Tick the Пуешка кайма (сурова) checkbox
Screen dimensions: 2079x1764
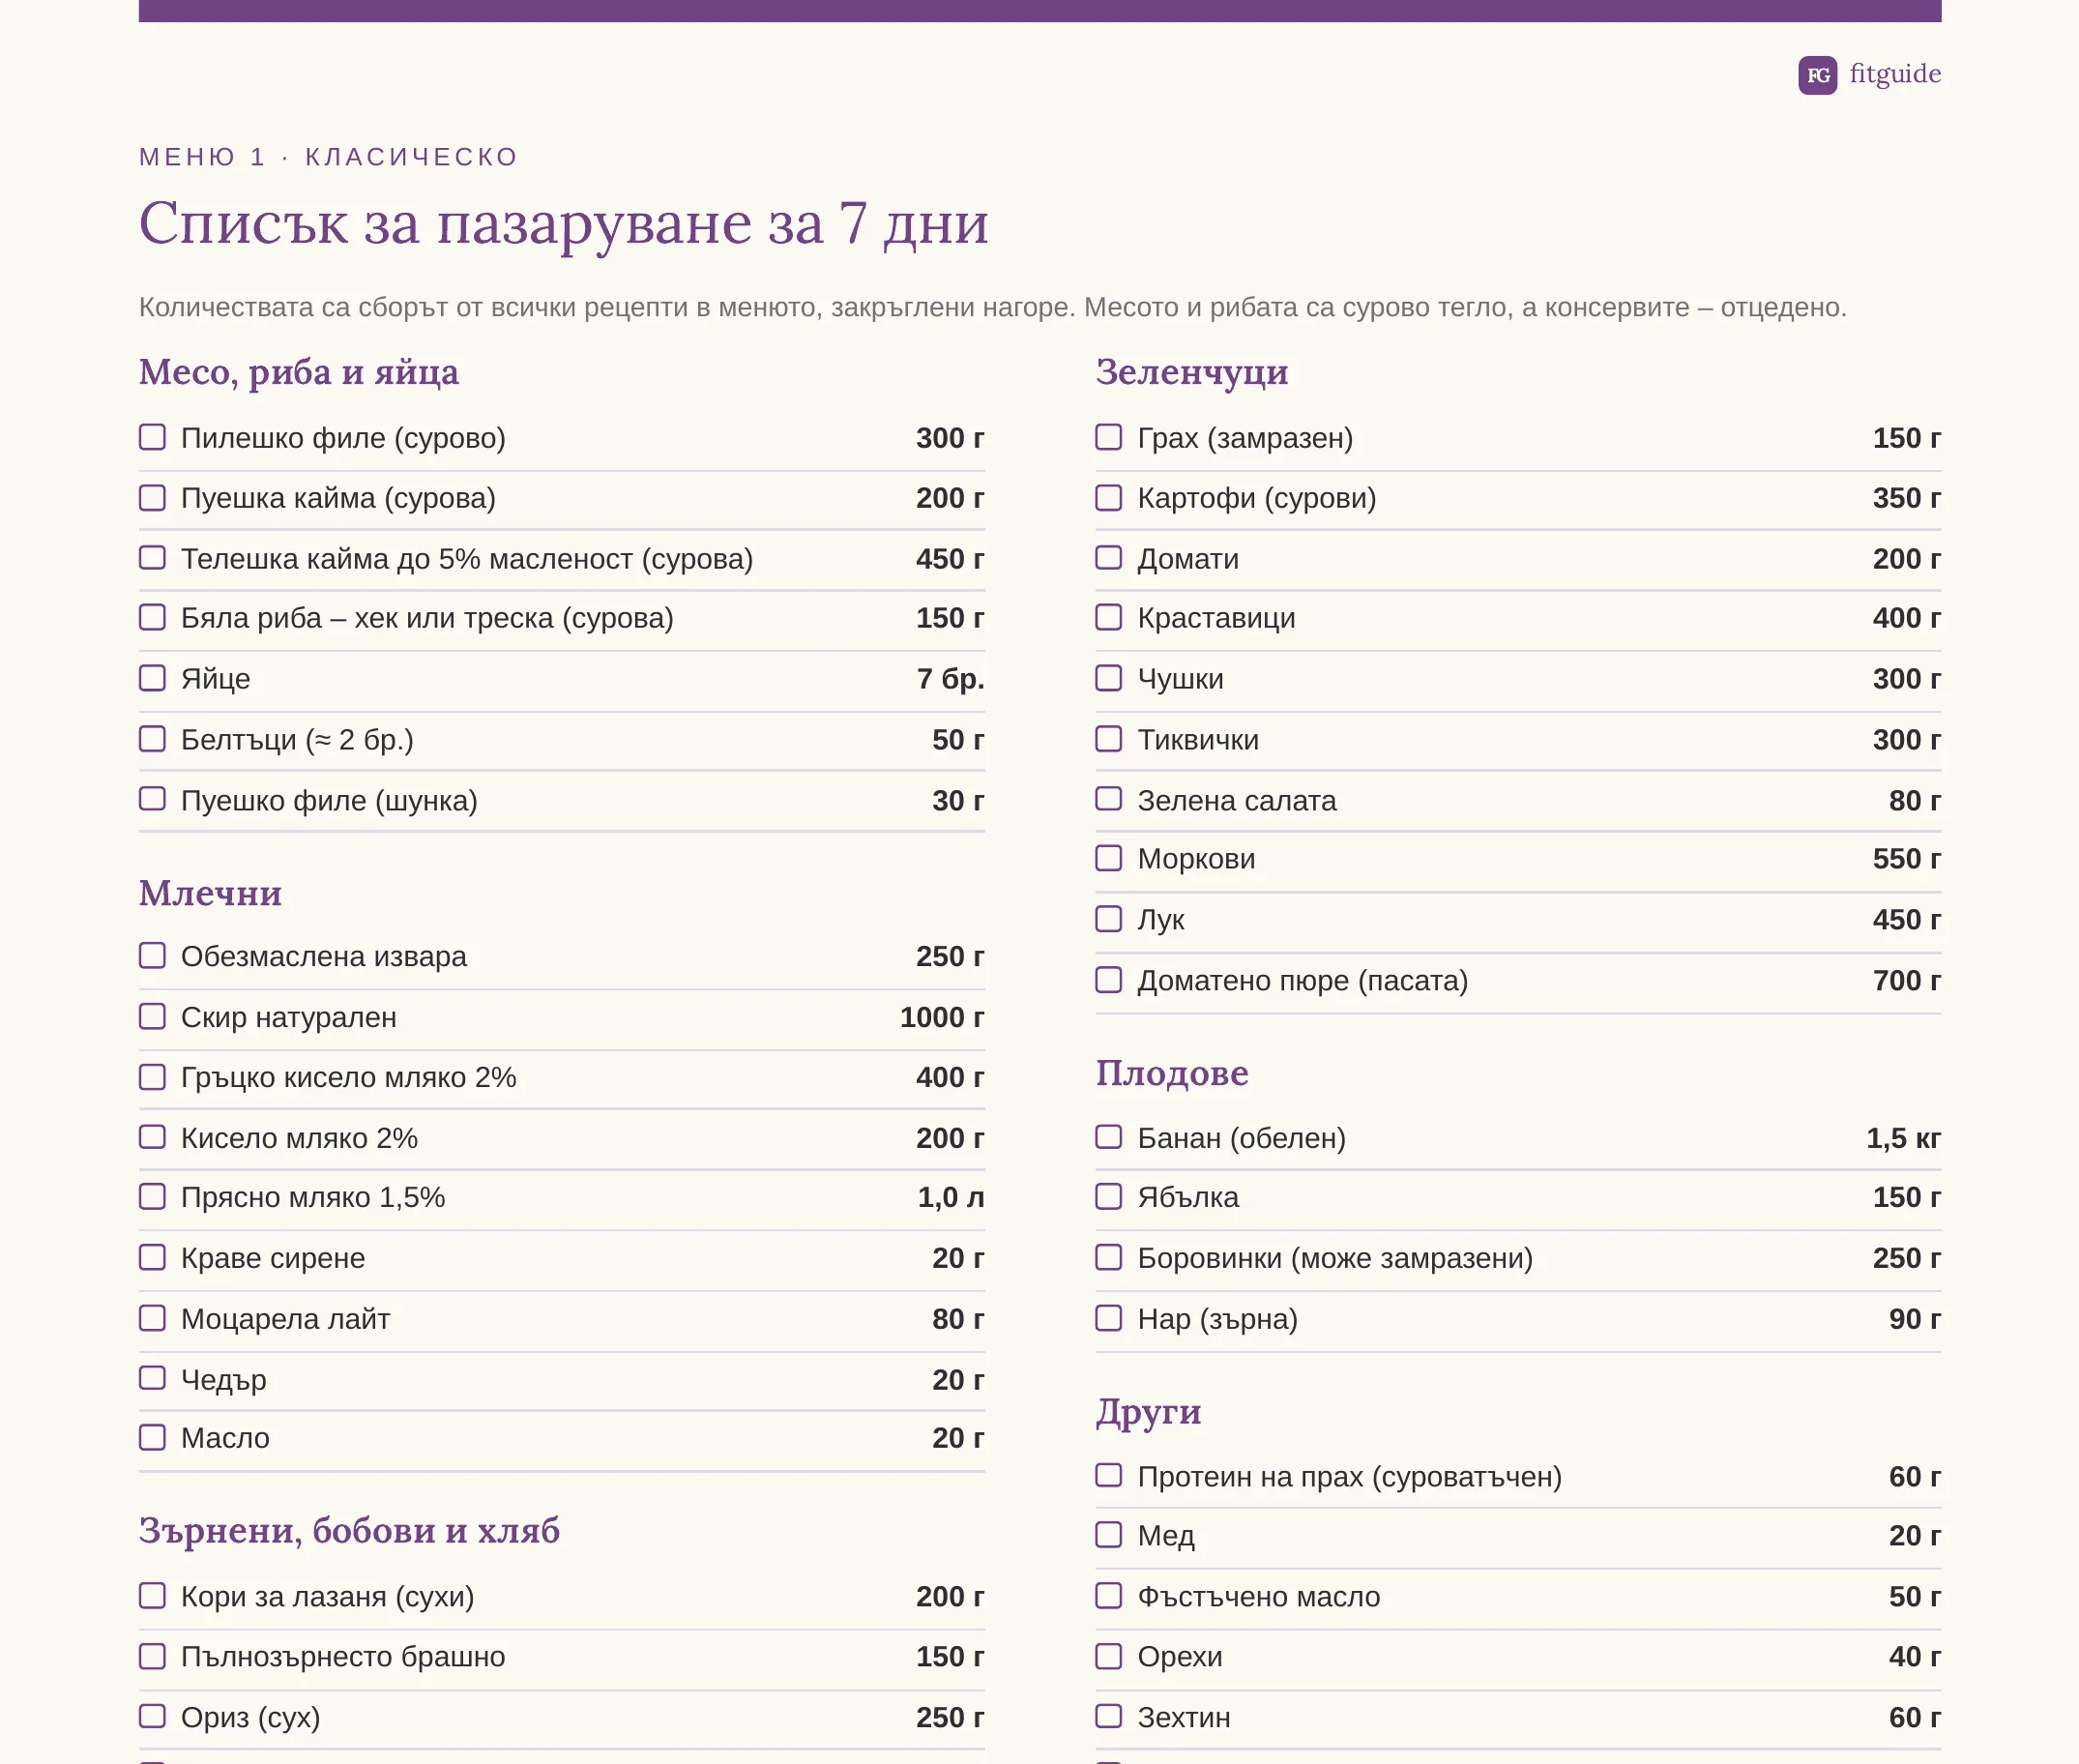pos(152,497)
